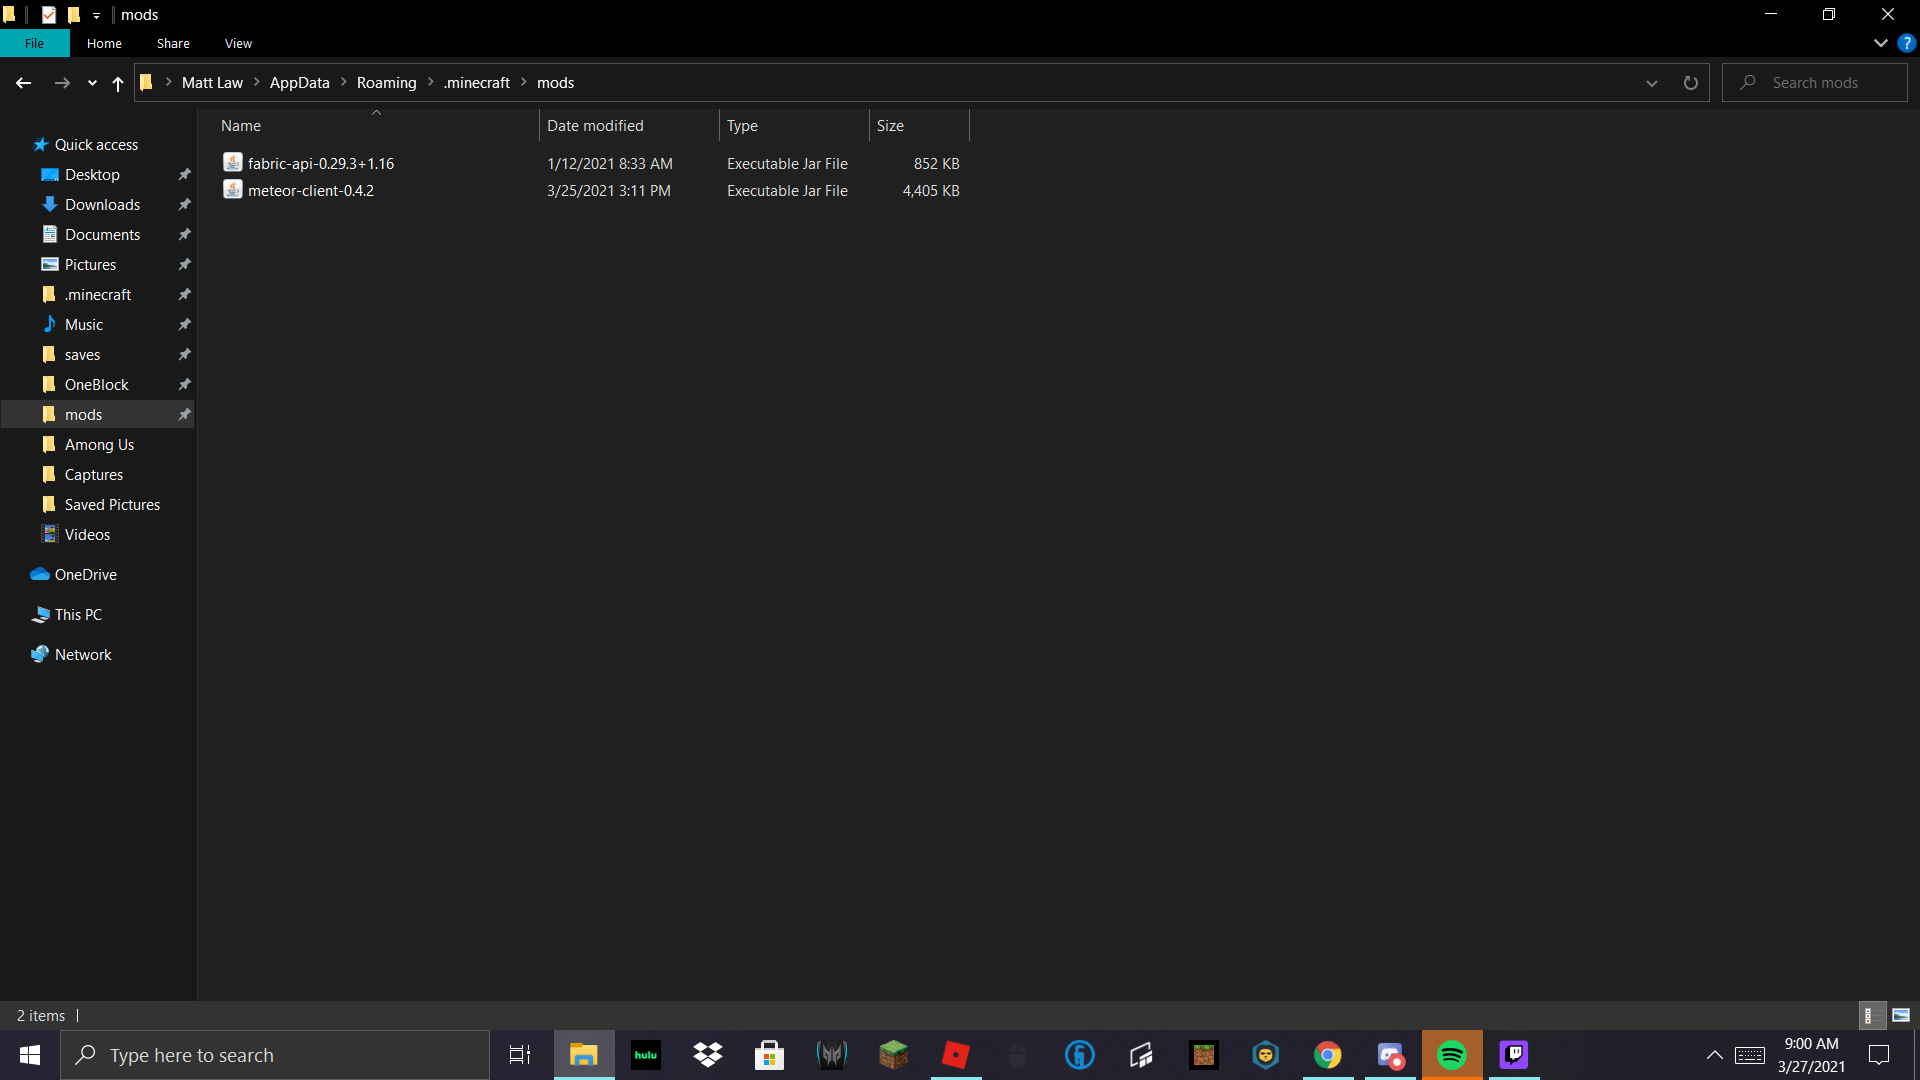This screenshot has height=1080, width=1920.
Task: Launch Spotify from the taskbar
Action: [x=1453, y=1054]
